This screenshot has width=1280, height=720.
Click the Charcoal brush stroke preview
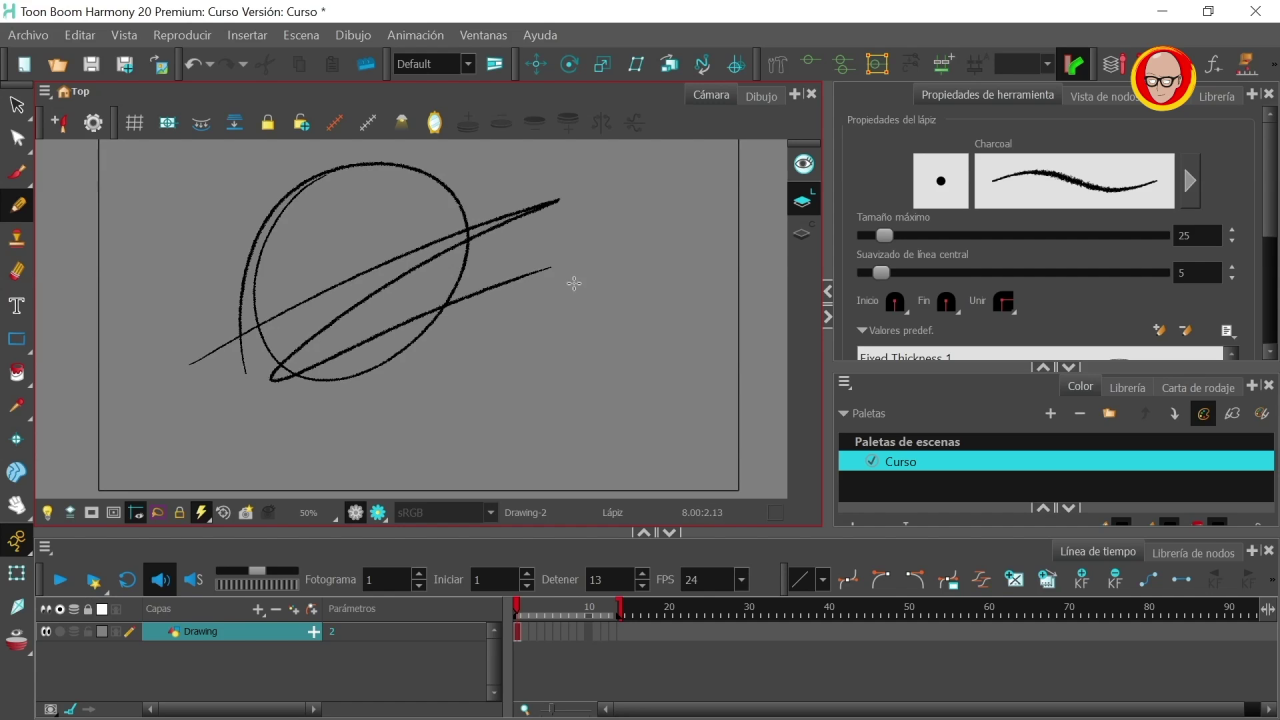coord(1074,181)
